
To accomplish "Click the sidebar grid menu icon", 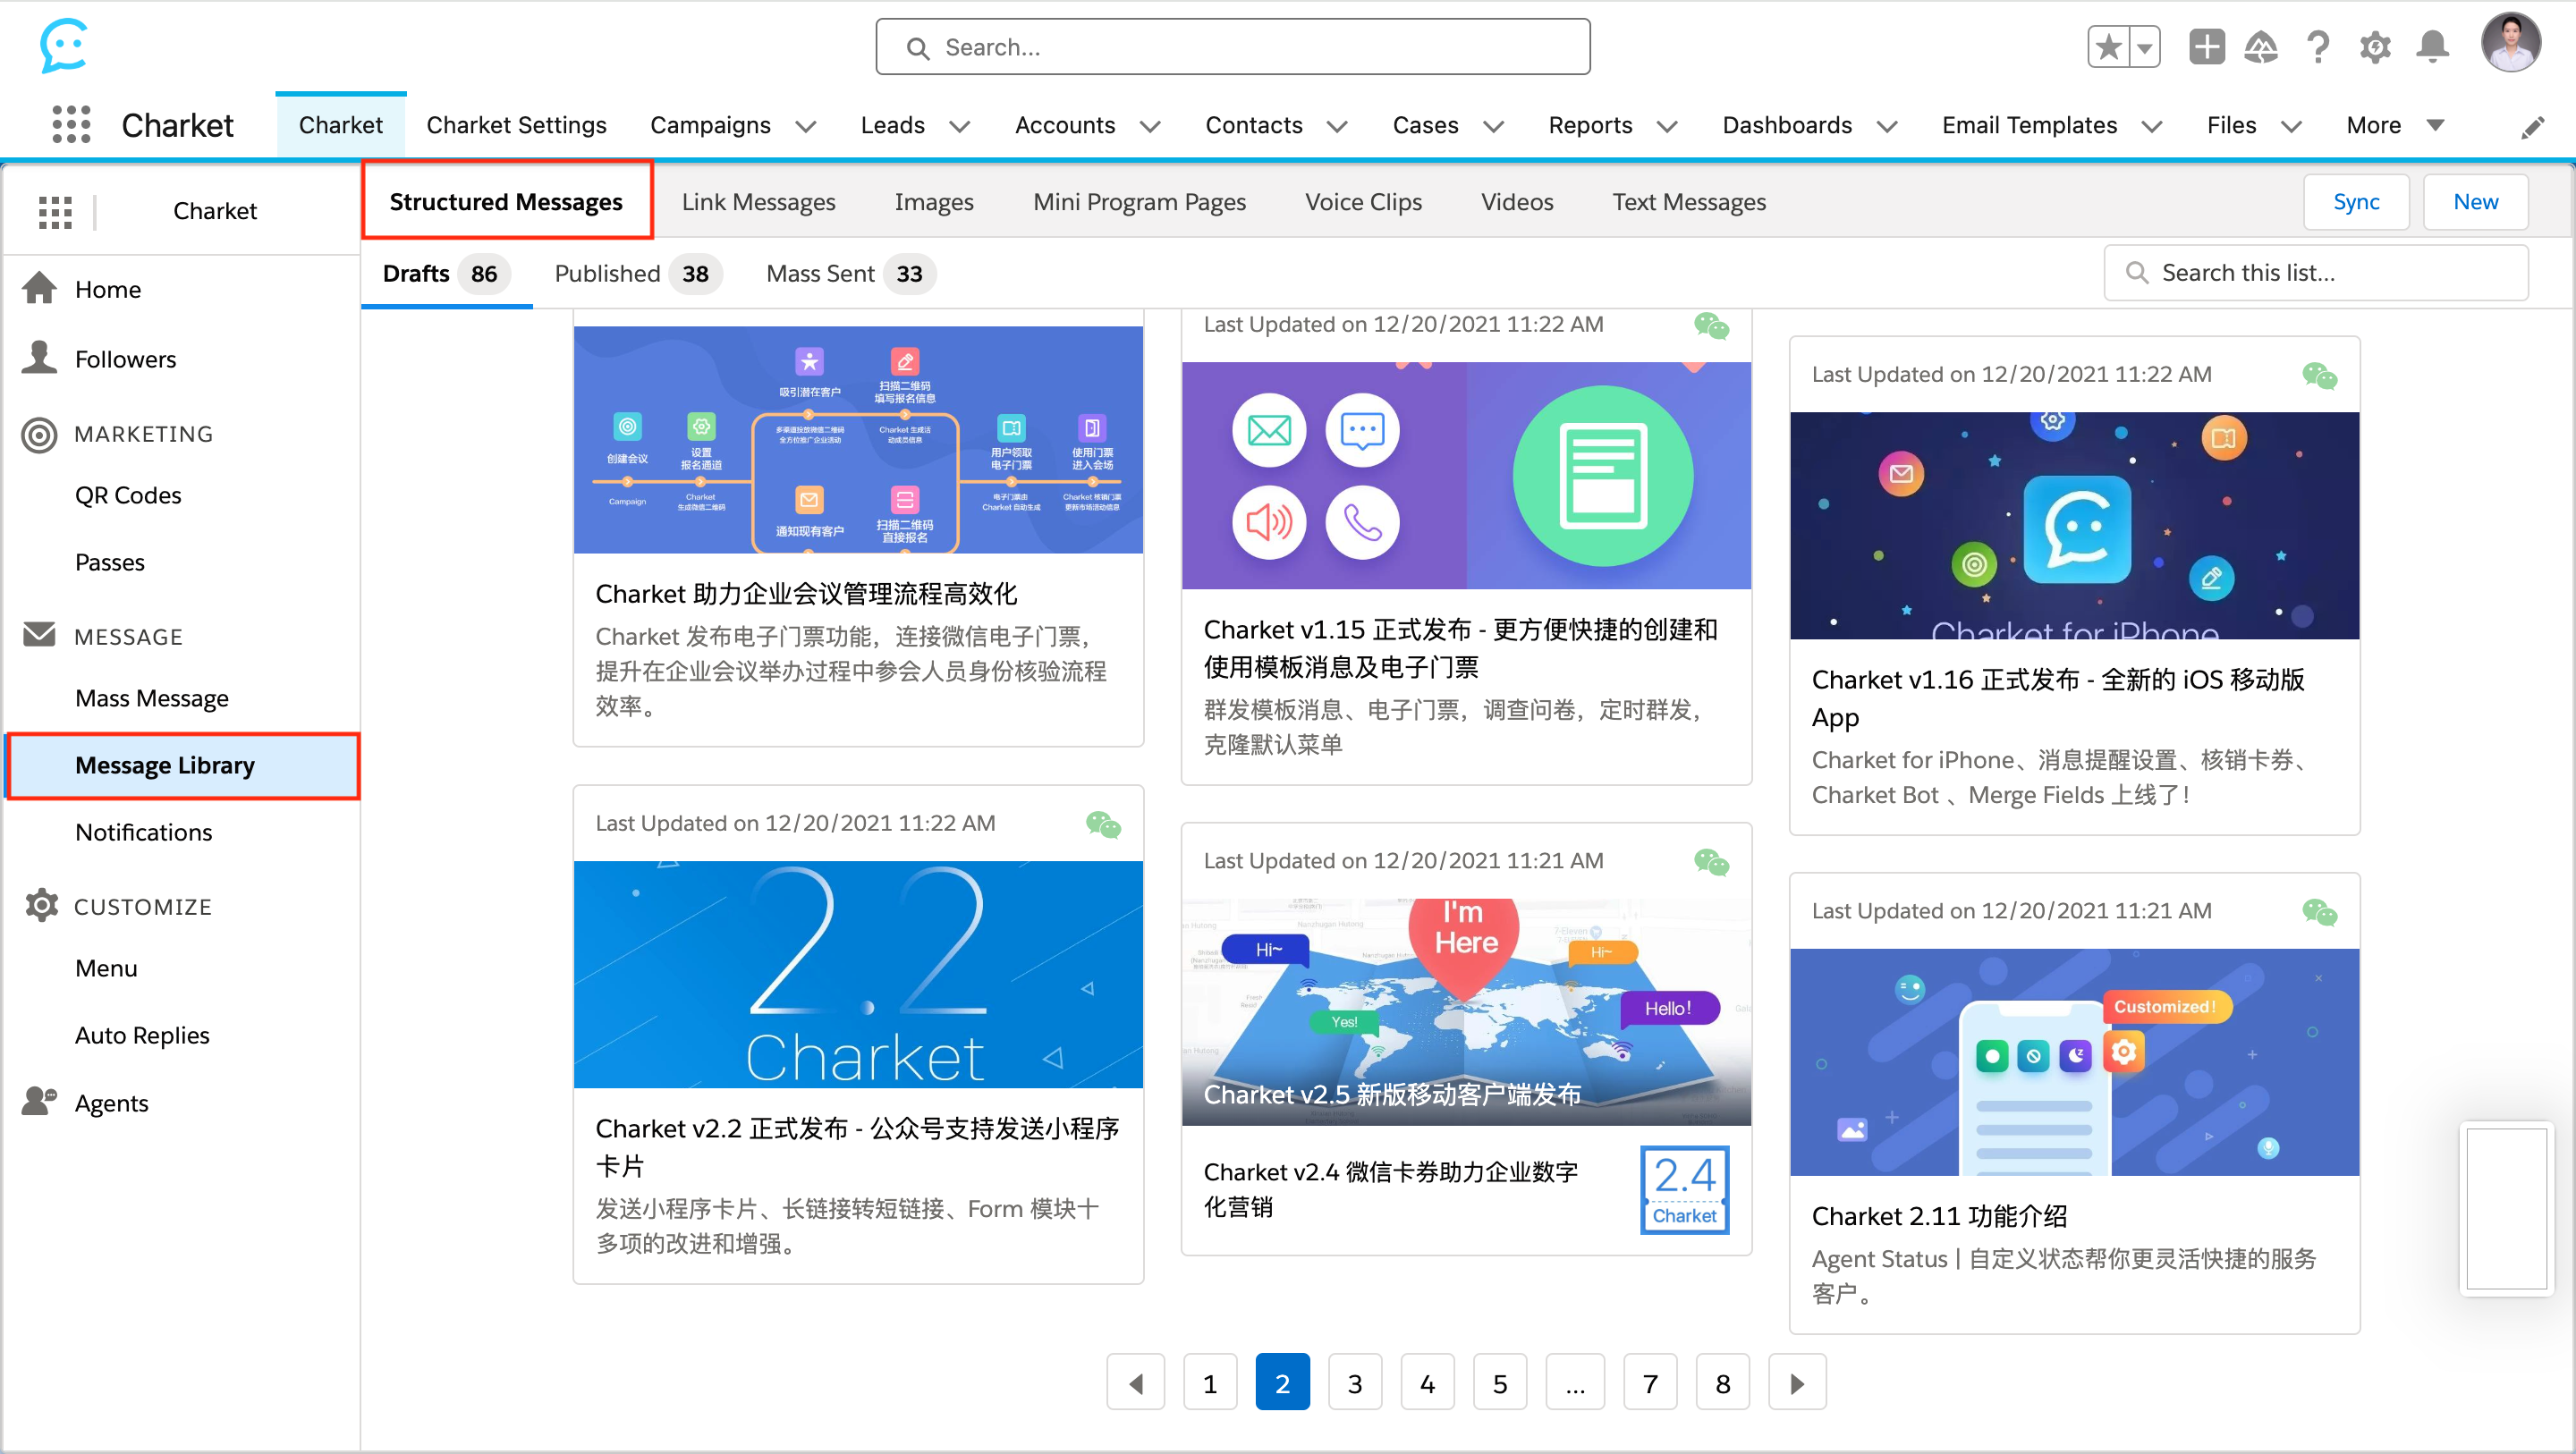I will coord(55,211).
